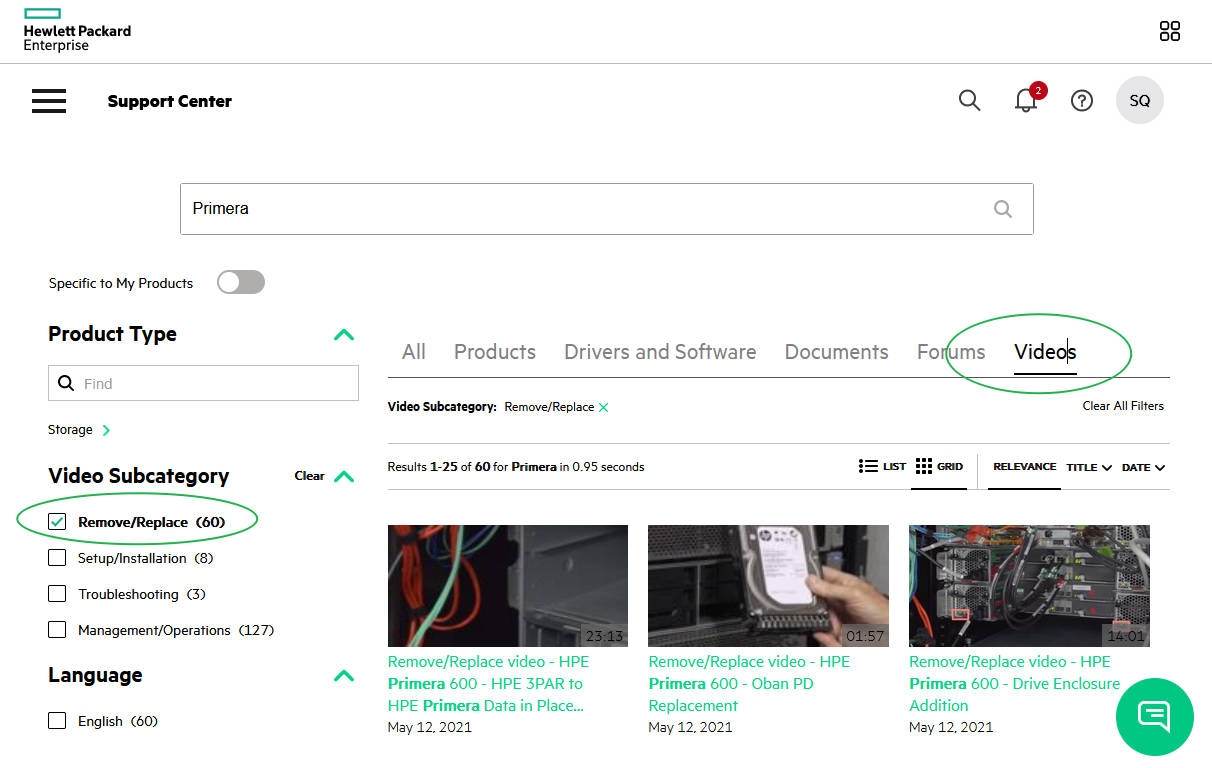
Task: Toggle Specific to My Products switch
Action: (x=241, y=283)
